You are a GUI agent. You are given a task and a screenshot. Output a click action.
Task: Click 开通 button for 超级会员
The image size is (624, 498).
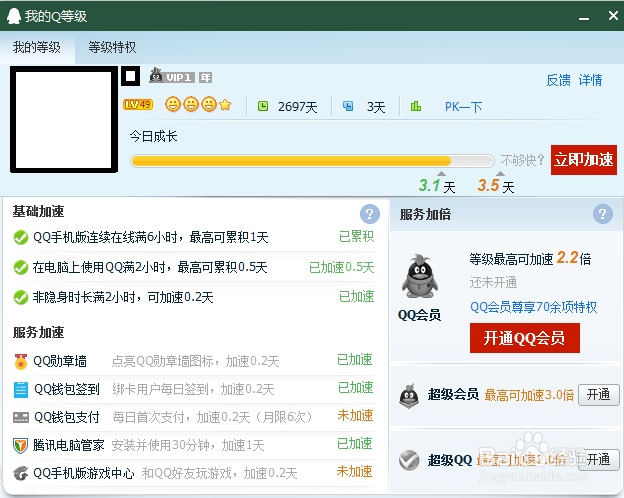599,395
